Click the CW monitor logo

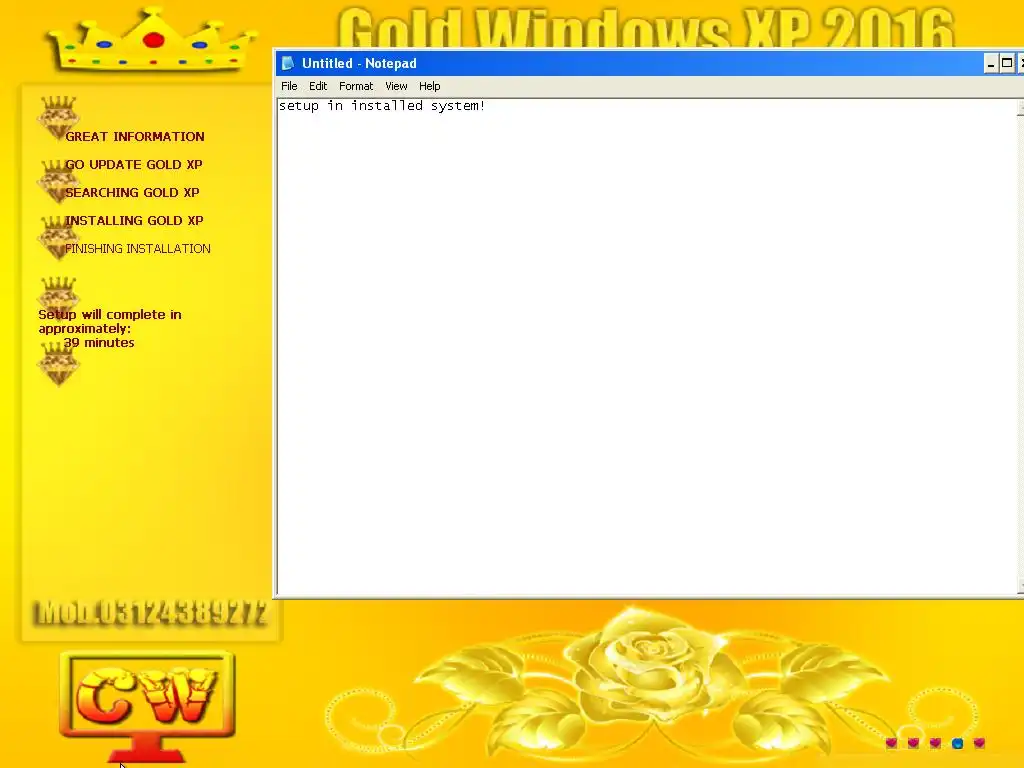[x=148, y=707]
